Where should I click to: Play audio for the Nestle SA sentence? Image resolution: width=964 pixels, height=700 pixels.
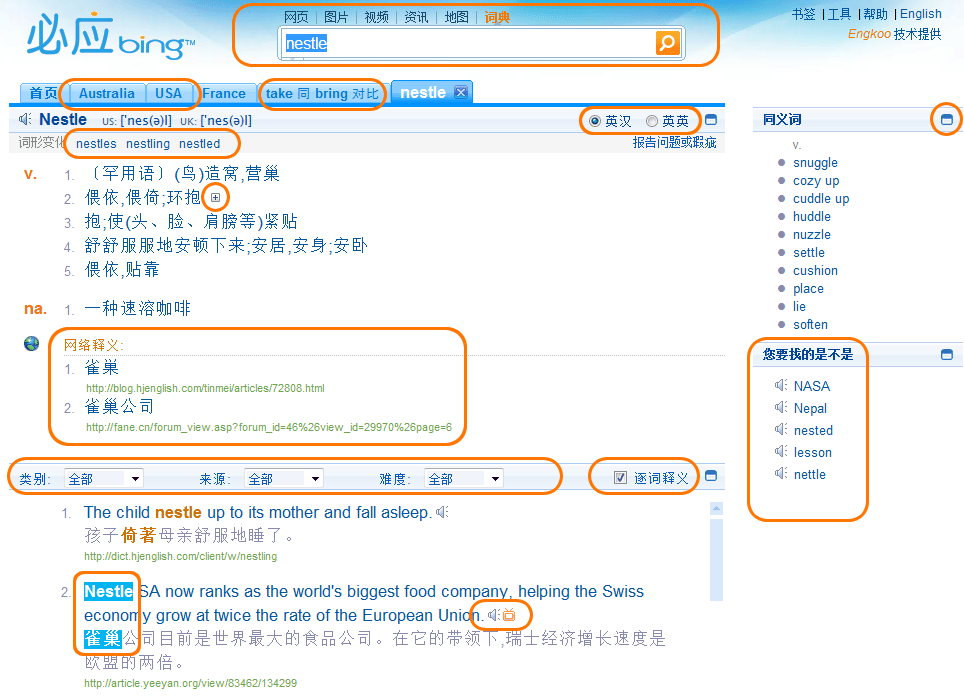[494, 615]
